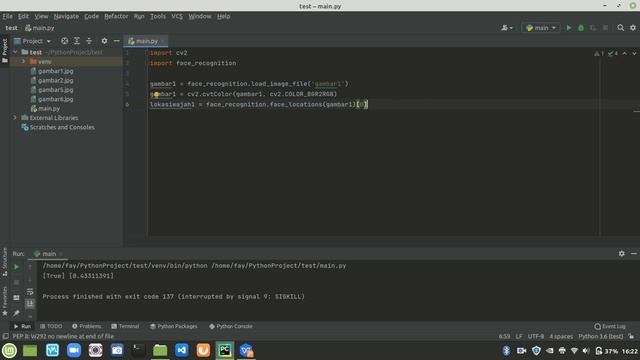640x360 pixels.
Task: Hide the Project tool window
Action: click(116, 41)
